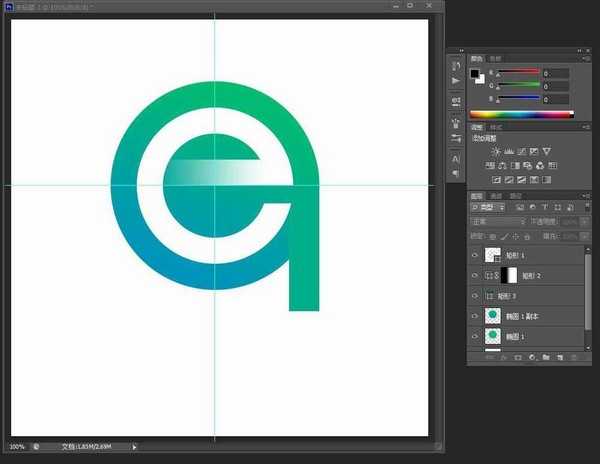Click the add layer mask icon
Viewport: 600px width, 464px height.
[517, 355]
